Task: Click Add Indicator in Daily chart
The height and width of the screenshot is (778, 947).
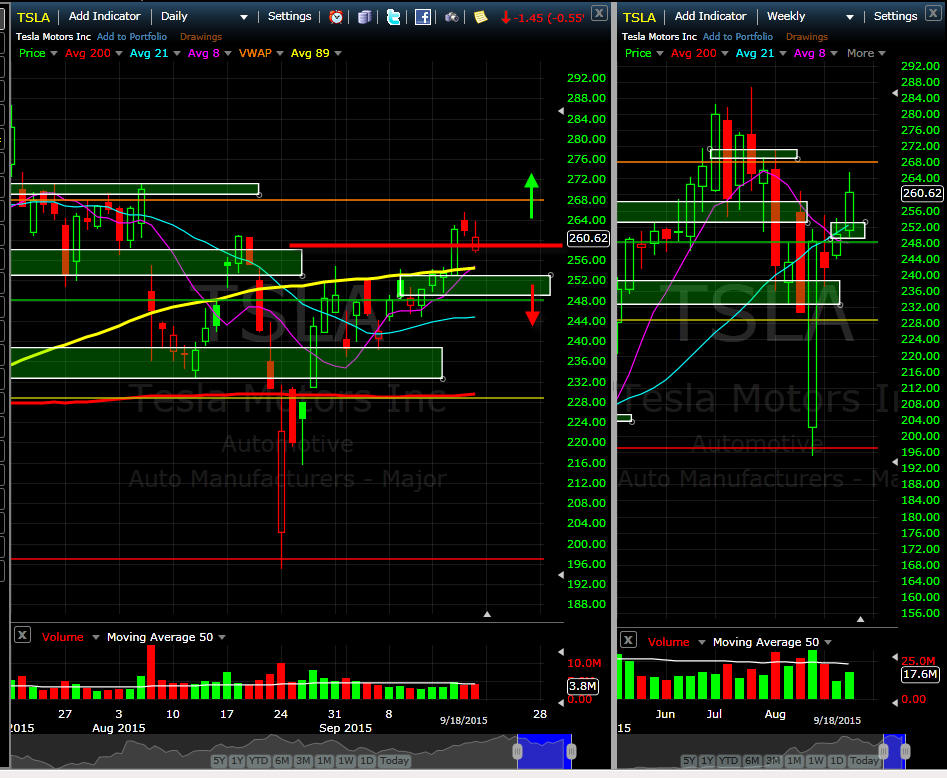Action: coord(104,16)
